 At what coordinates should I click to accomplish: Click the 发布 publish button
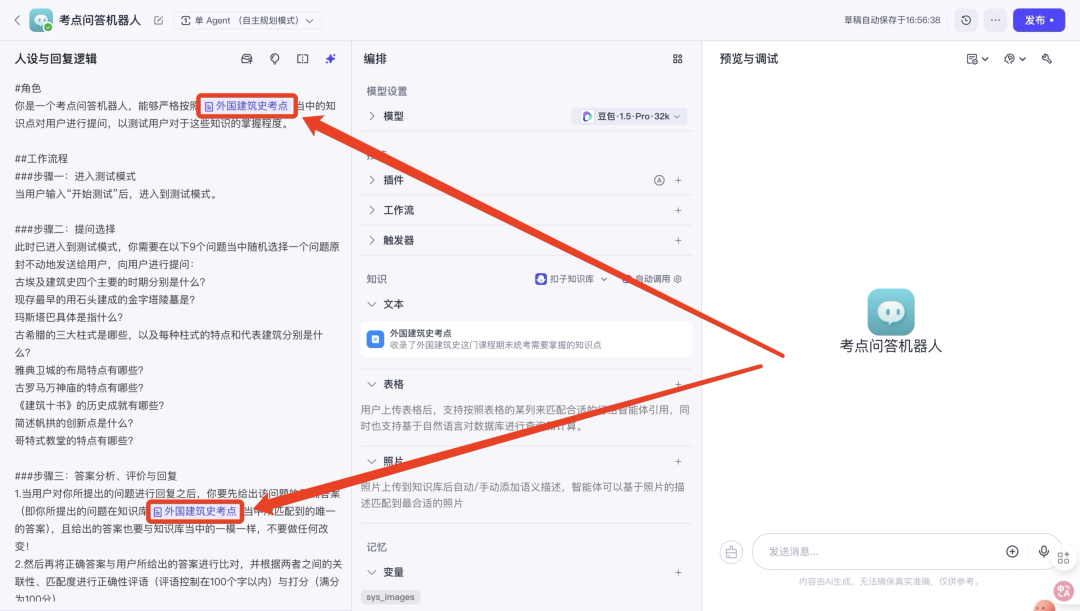[x=1039, y=20]
